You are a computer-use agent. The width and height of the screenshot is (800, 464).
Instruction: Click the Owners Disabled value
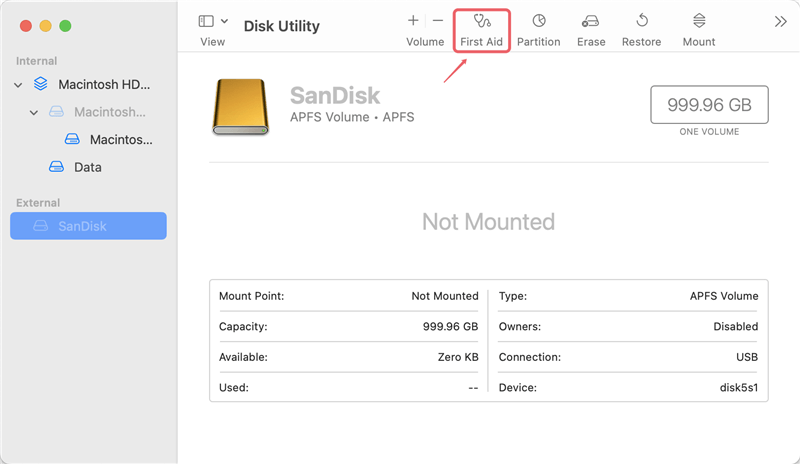[x=735, y=327]
